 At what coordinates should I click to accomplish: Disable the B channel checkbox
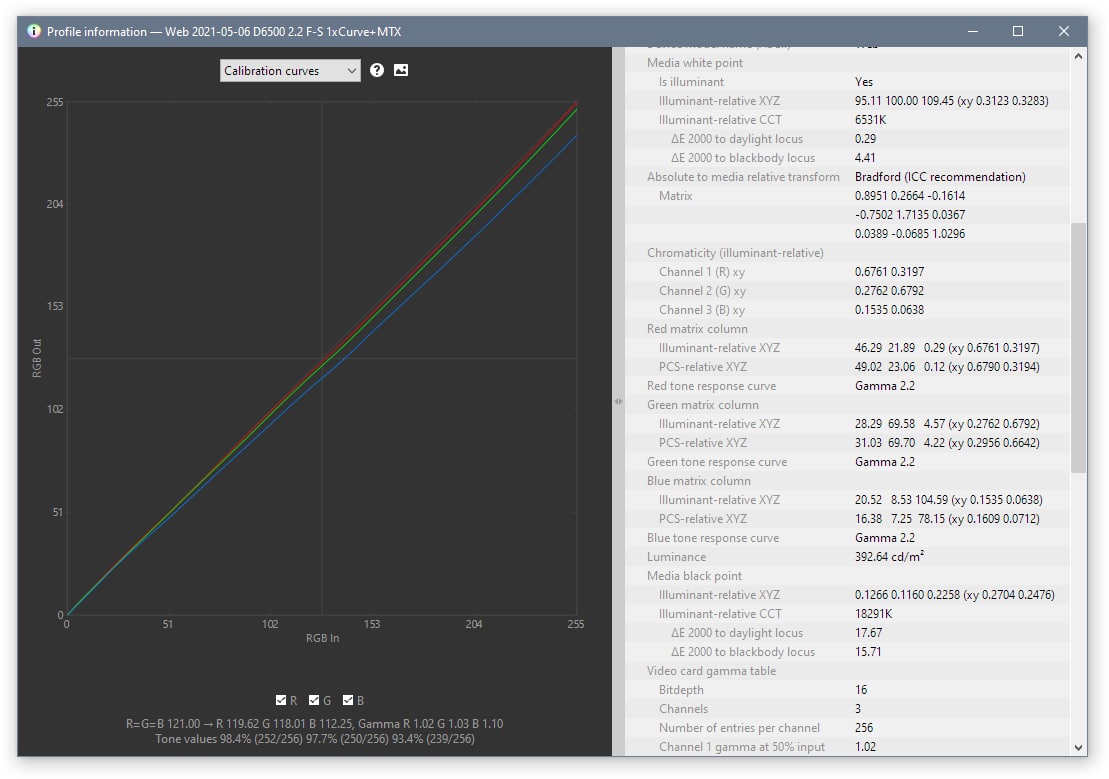coord(349,700)
